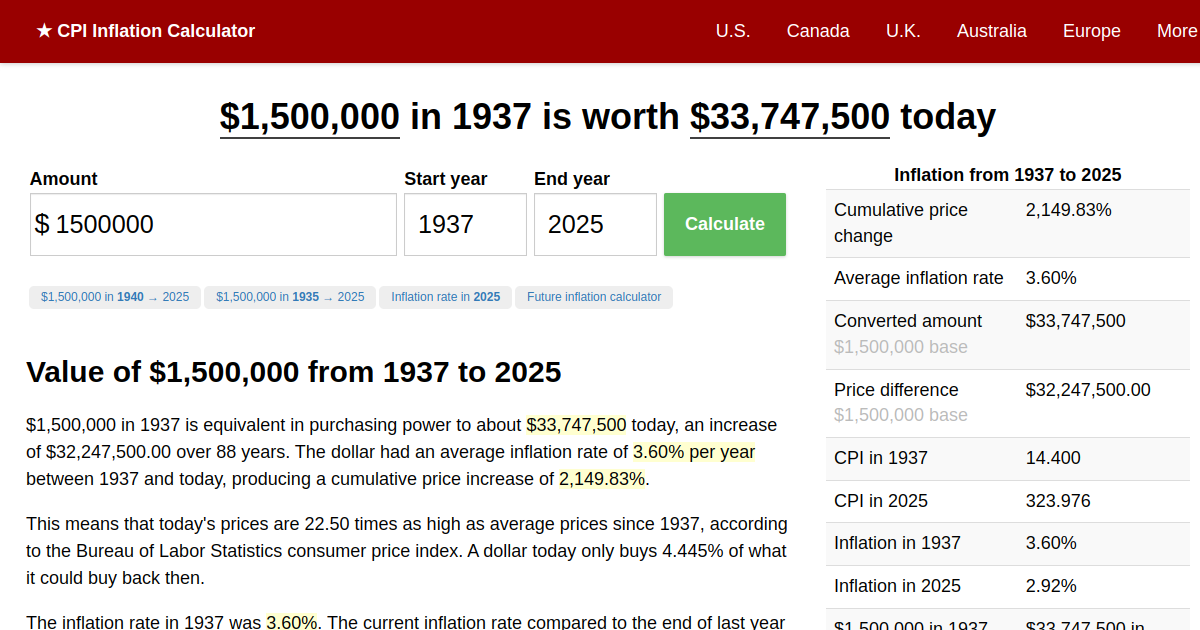The image size is (1200, 630).
Task: Switch to the U.K. calculator
Action: click(903, 31)
